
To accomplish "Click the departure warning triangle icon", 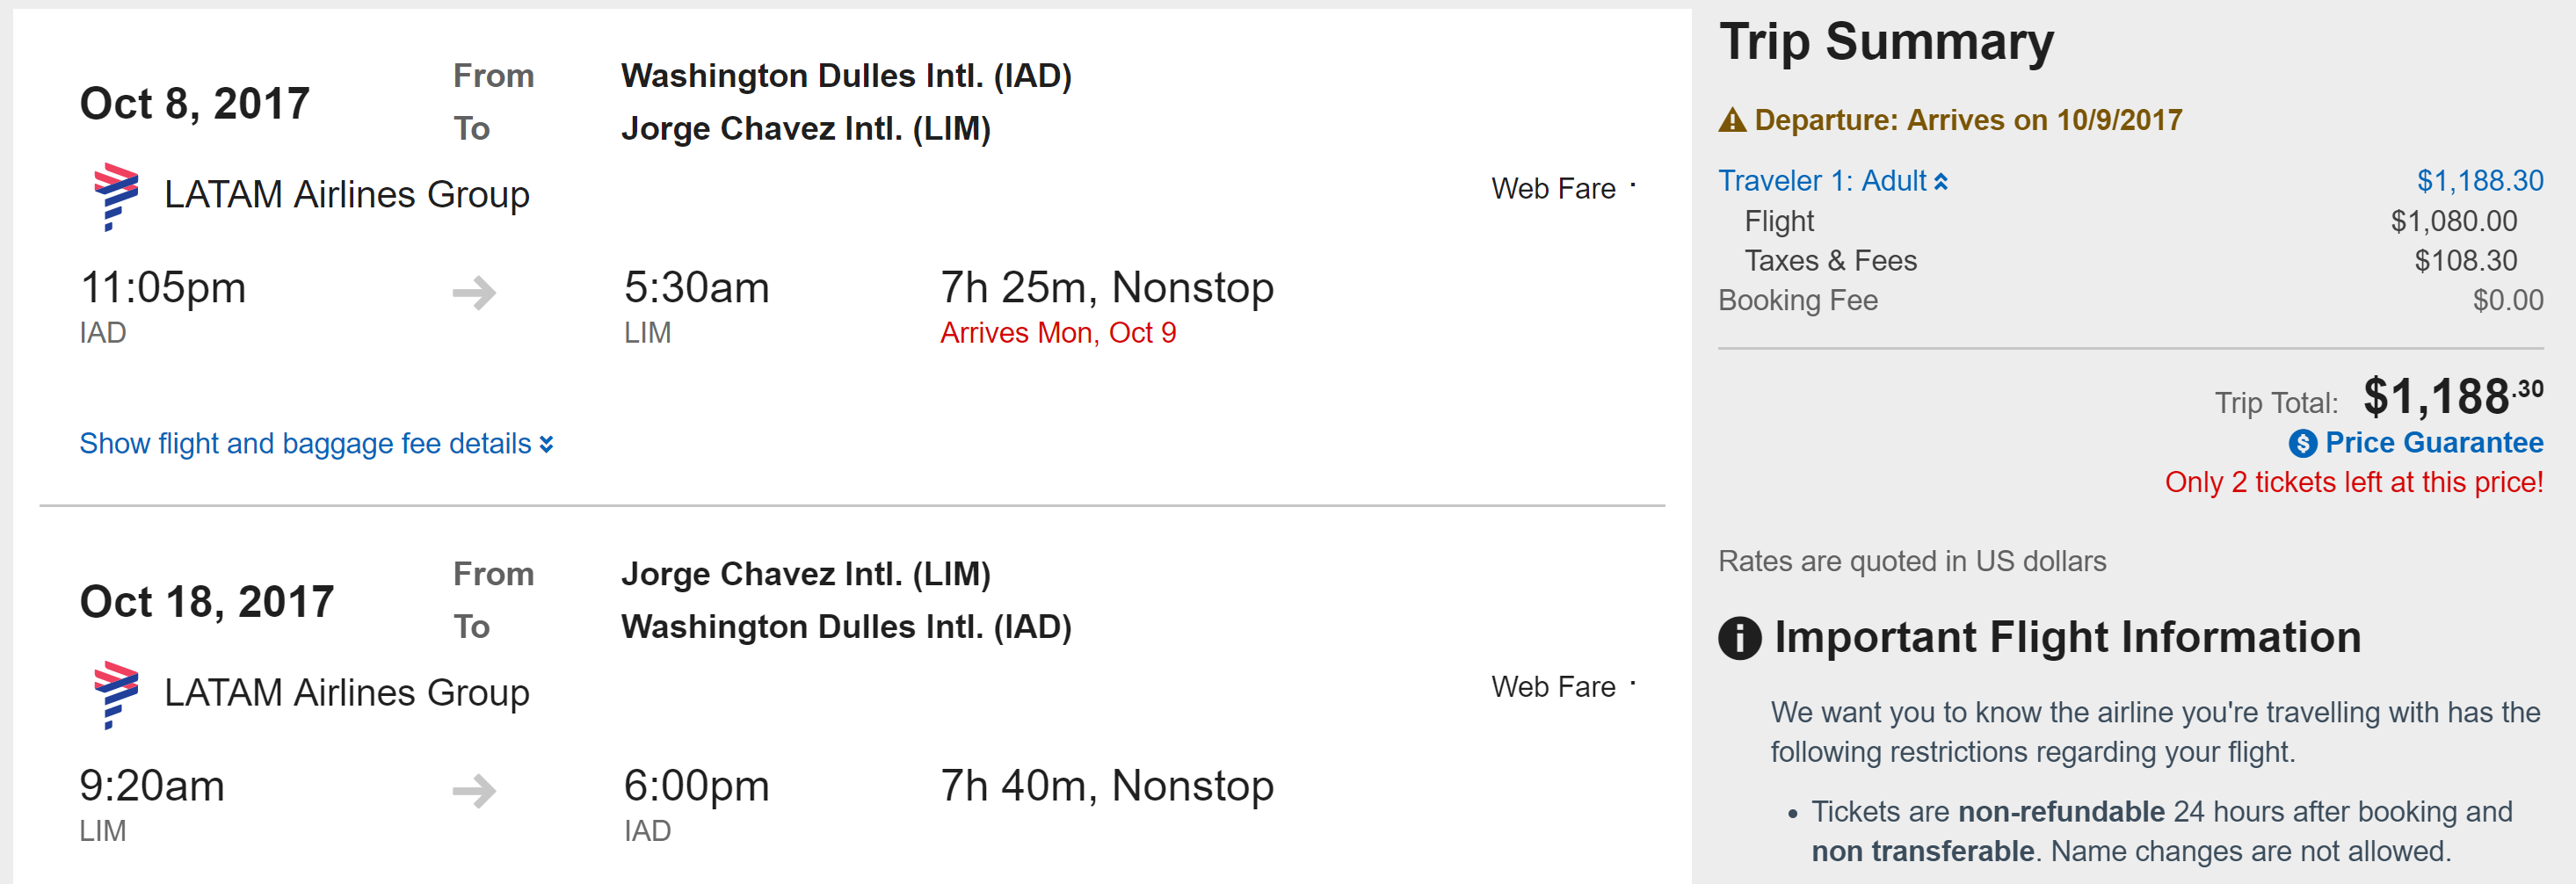I will (1732, 121).
